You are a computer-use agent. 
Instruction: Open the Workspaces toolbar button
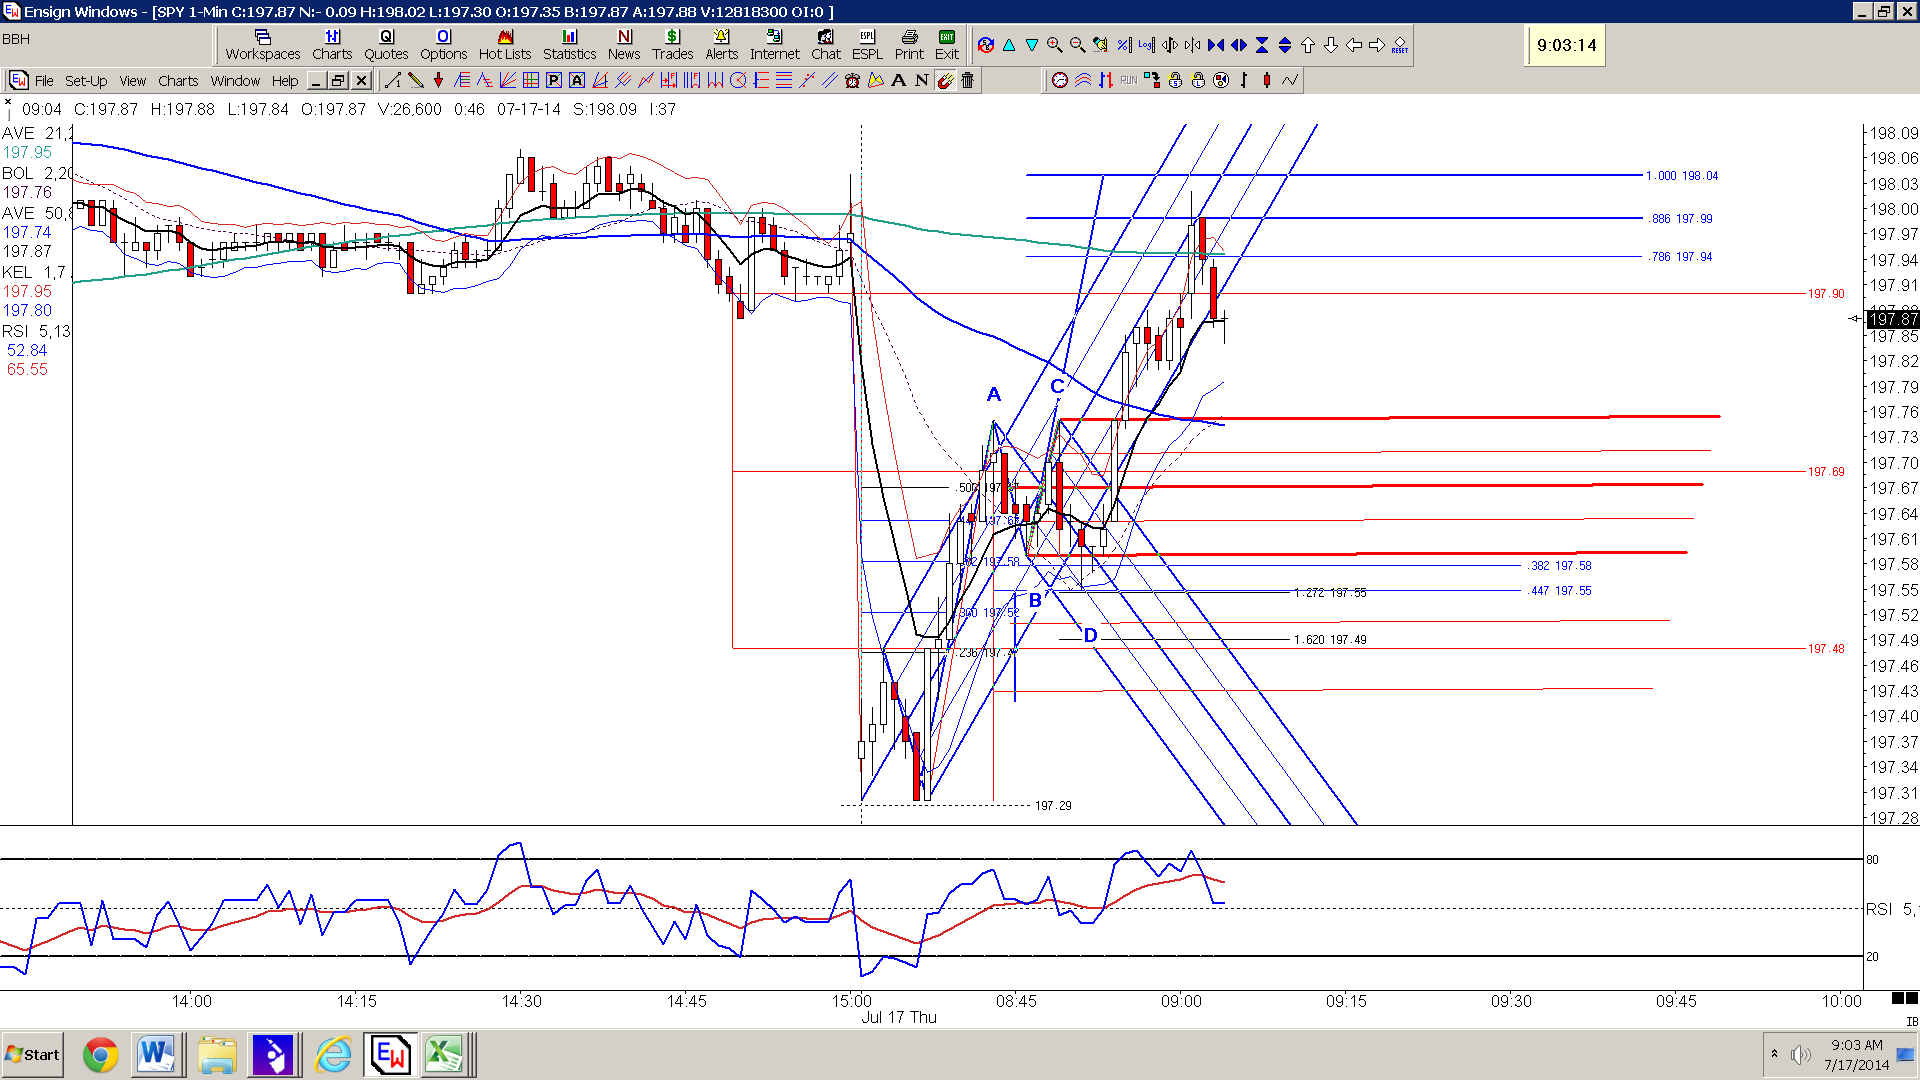(262, 45)
